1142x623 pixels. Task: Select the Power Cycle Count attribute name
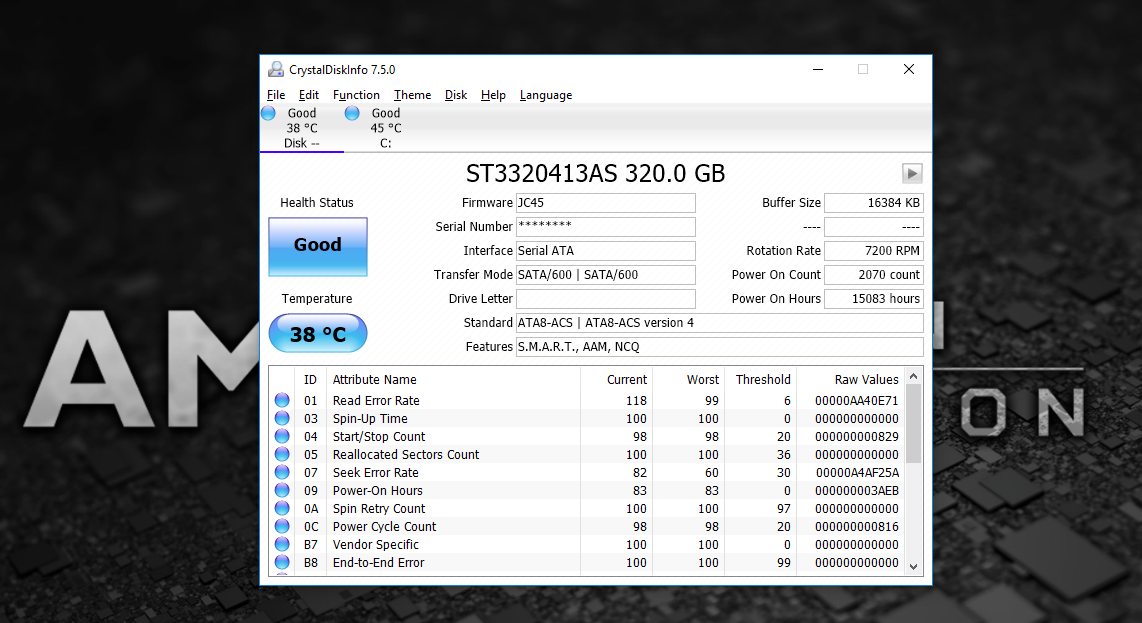[x=385, y=526]
